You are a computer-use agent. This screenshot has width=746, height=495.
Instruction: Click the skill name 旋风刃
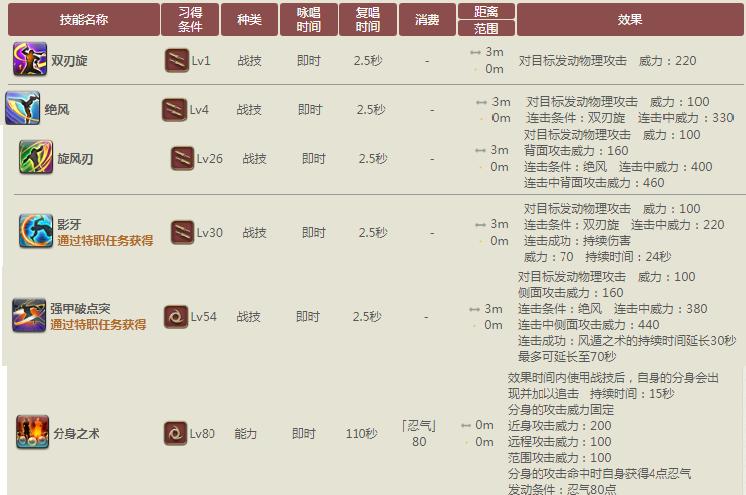pyautogui.click(x=75, y=158)
